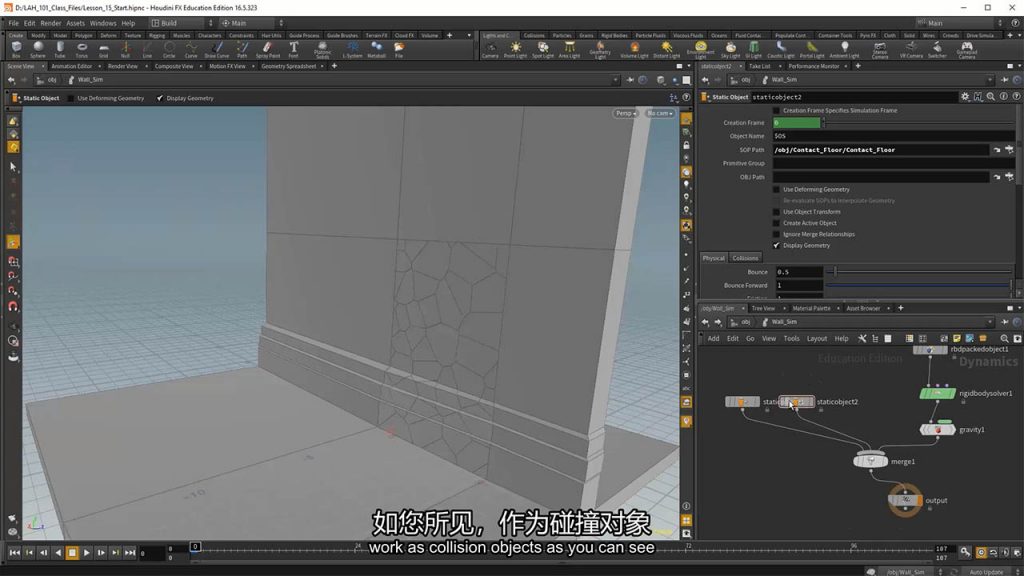This screenshot has width=1024, height=576.
Task: Enable Use Deforming Geometry parameter checkbox
Action: tap(776, 189)
